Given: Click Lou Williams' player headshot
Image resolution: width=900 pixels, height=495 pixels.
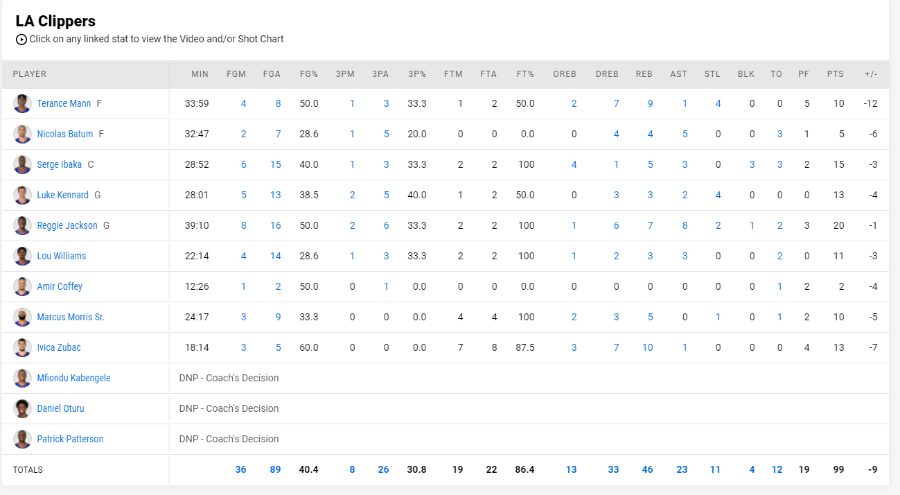Looking at the screenshot, I should pos(22,256).
